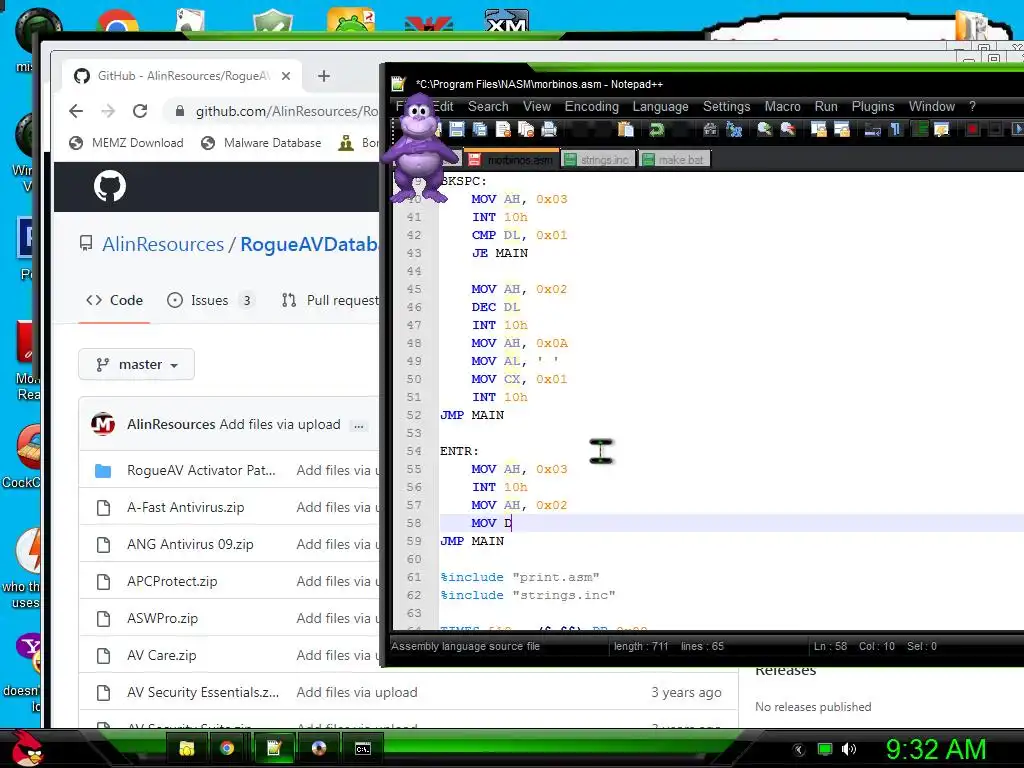Screen dimensions: 1024x768
Task: Switch to the morbinos.asm tab
Action: (x=512, y=159)
